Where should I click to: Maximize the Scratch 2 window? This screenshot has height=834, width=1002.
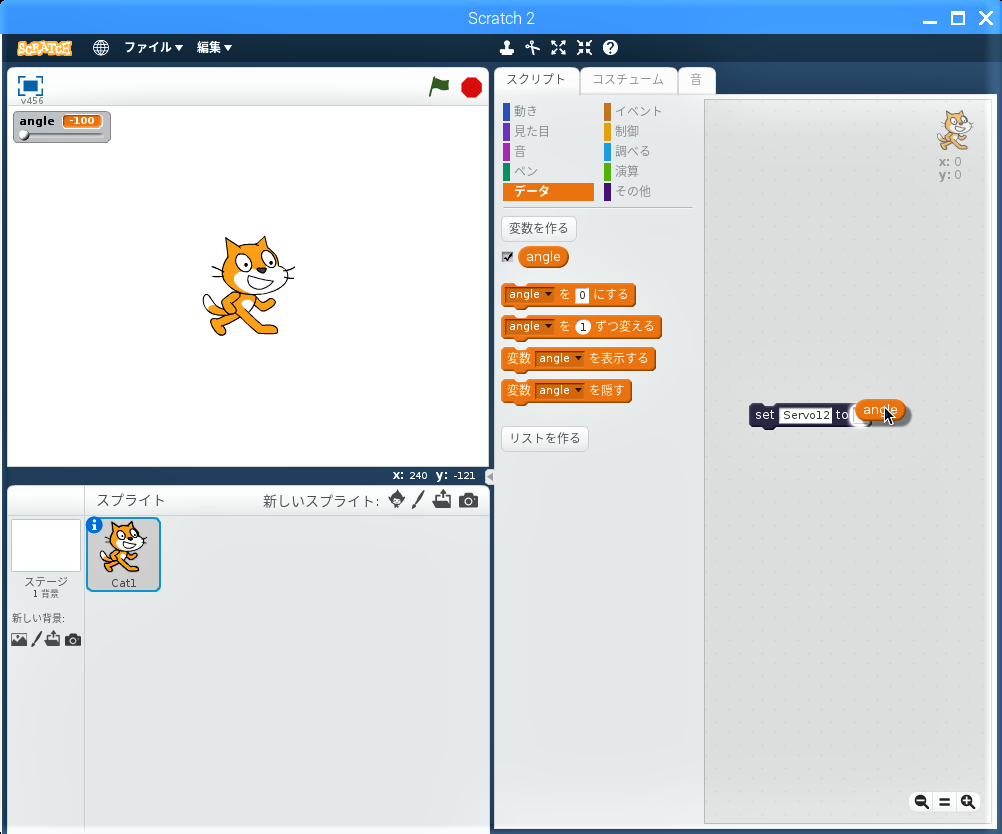click(958, 18)
